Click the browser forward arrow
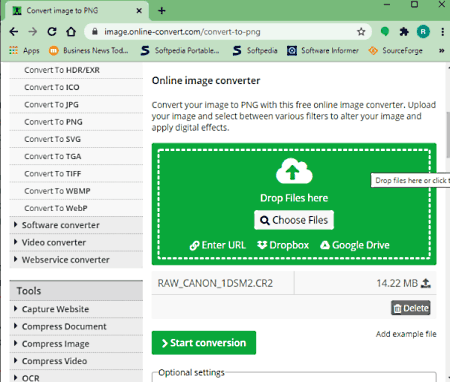The height and width of the screenshot is (382, 450). (33, 32)
